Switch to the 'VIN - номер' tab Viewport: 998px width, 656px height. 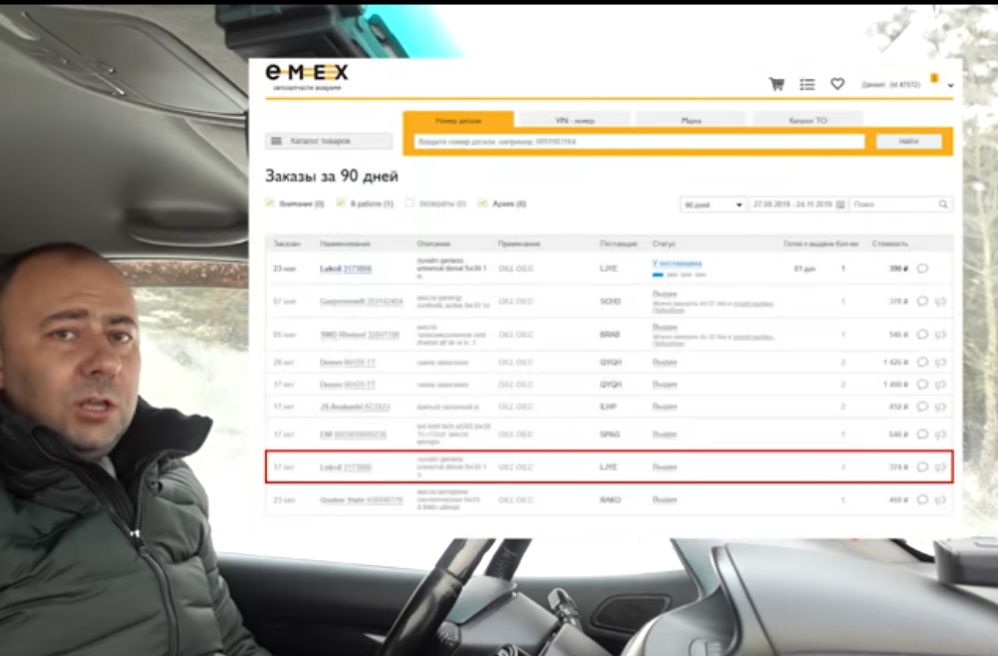[574, 120]
